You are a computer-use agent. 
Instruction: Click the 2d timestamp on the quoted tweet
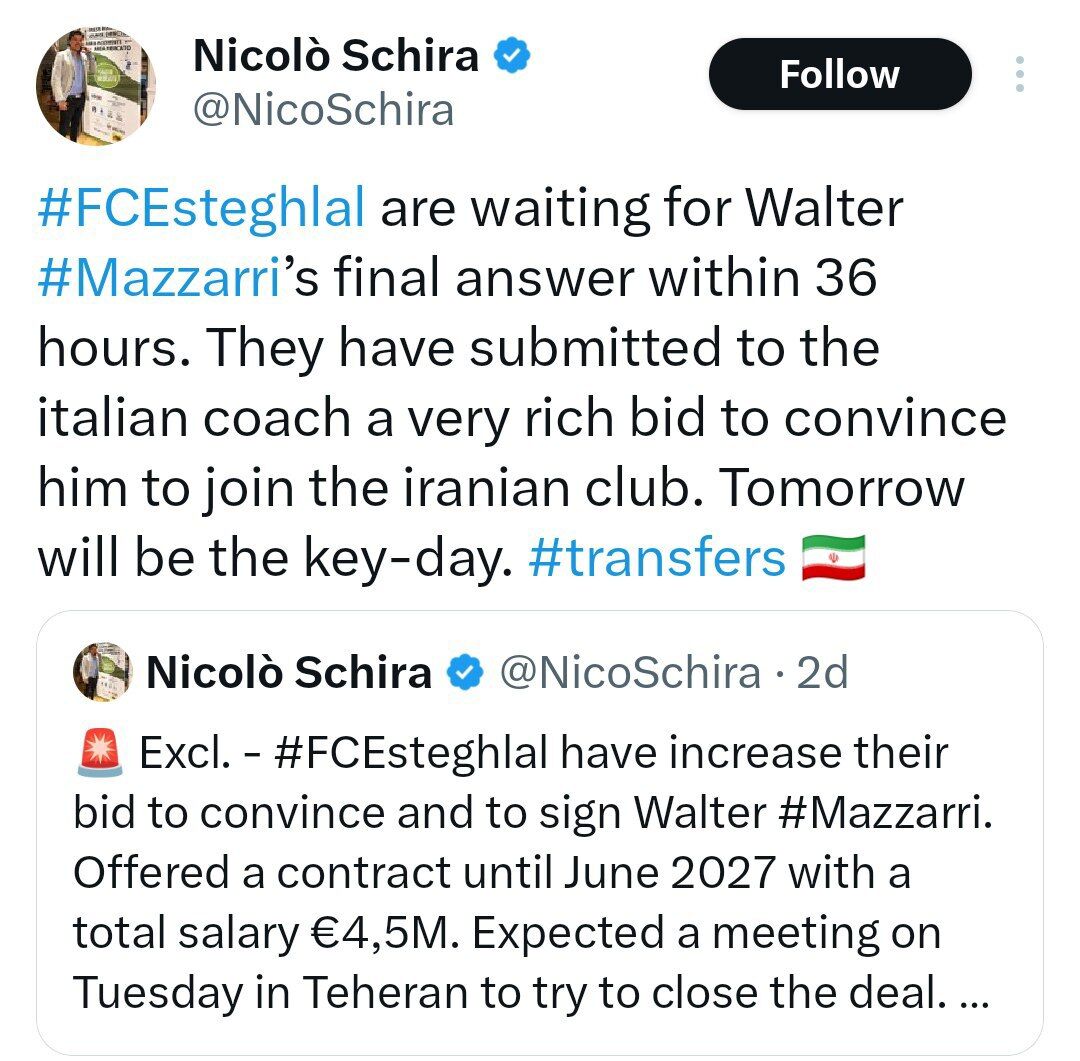tap(823, 673)
